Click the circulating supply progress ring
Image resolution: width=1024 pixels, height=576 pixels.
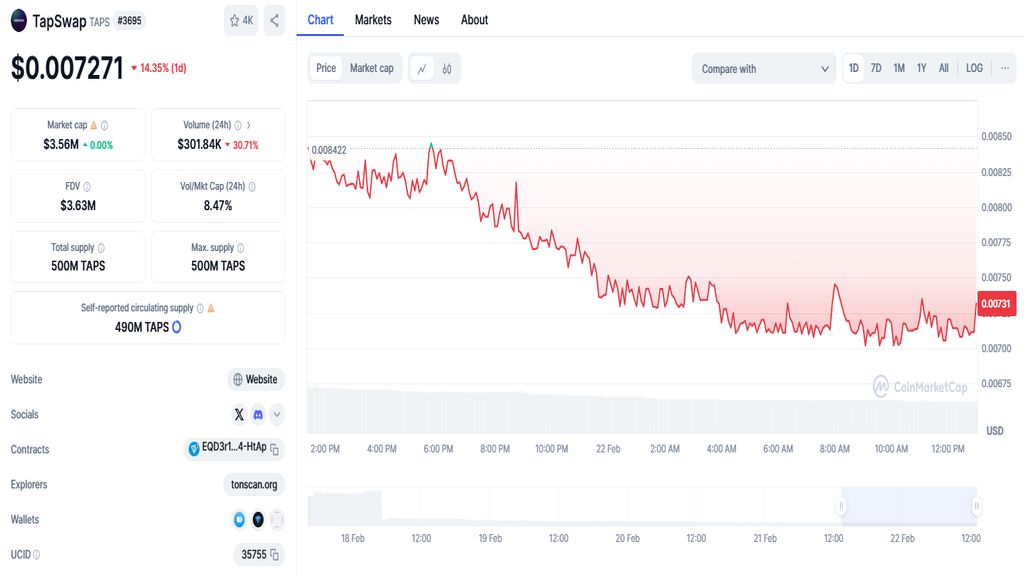(176, 327)
